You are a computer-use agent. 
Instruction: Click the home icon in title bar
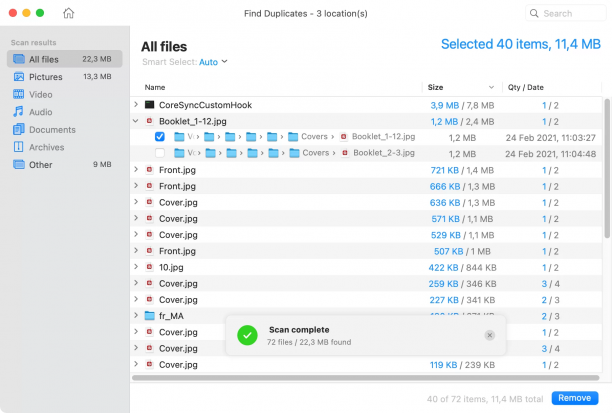[69, 13]
